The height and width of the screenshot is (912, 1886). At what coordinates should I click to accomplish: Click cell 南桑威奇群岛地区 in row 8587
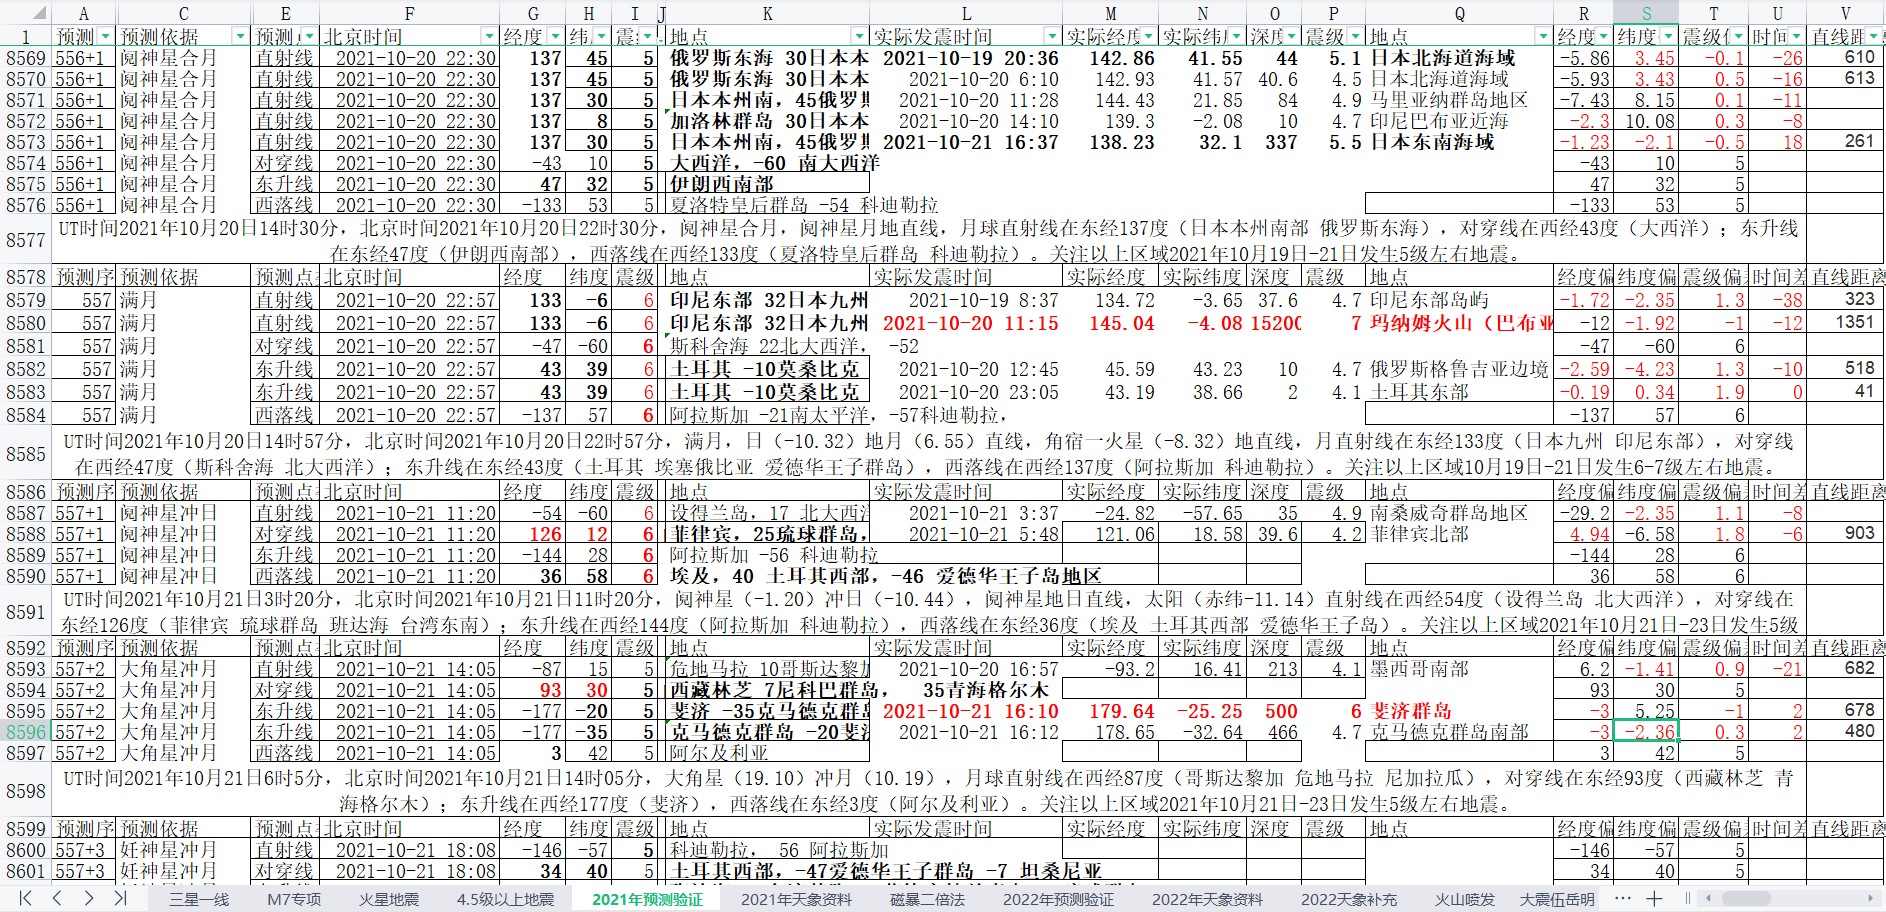pyautogui.click(x=1459, y=513)
